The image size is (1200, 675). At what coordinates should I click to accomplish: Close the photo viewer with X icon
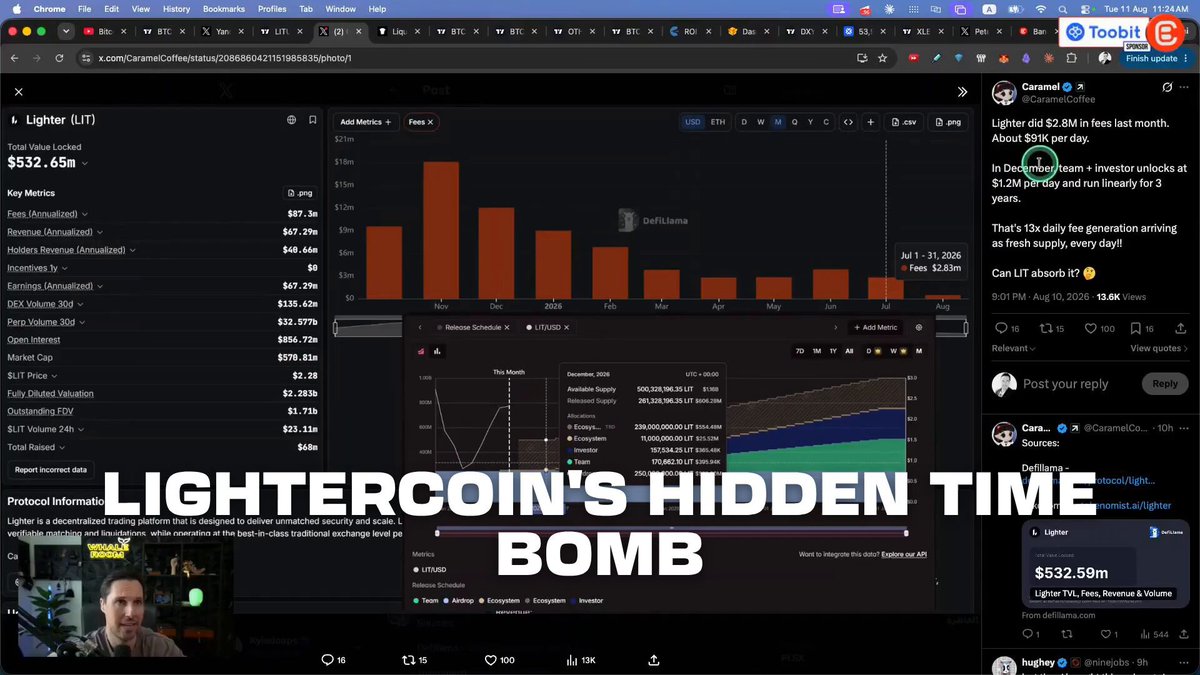18,91
